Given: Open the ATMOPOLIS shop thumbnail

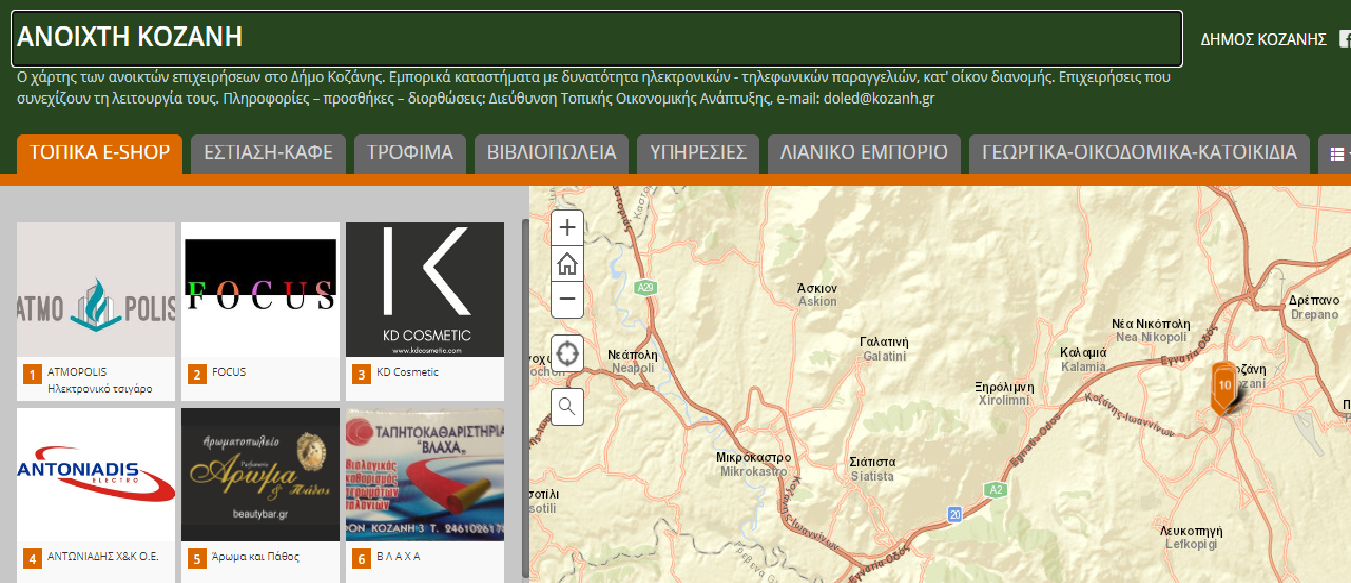Looking at the screenshot, I should [96, 290].
